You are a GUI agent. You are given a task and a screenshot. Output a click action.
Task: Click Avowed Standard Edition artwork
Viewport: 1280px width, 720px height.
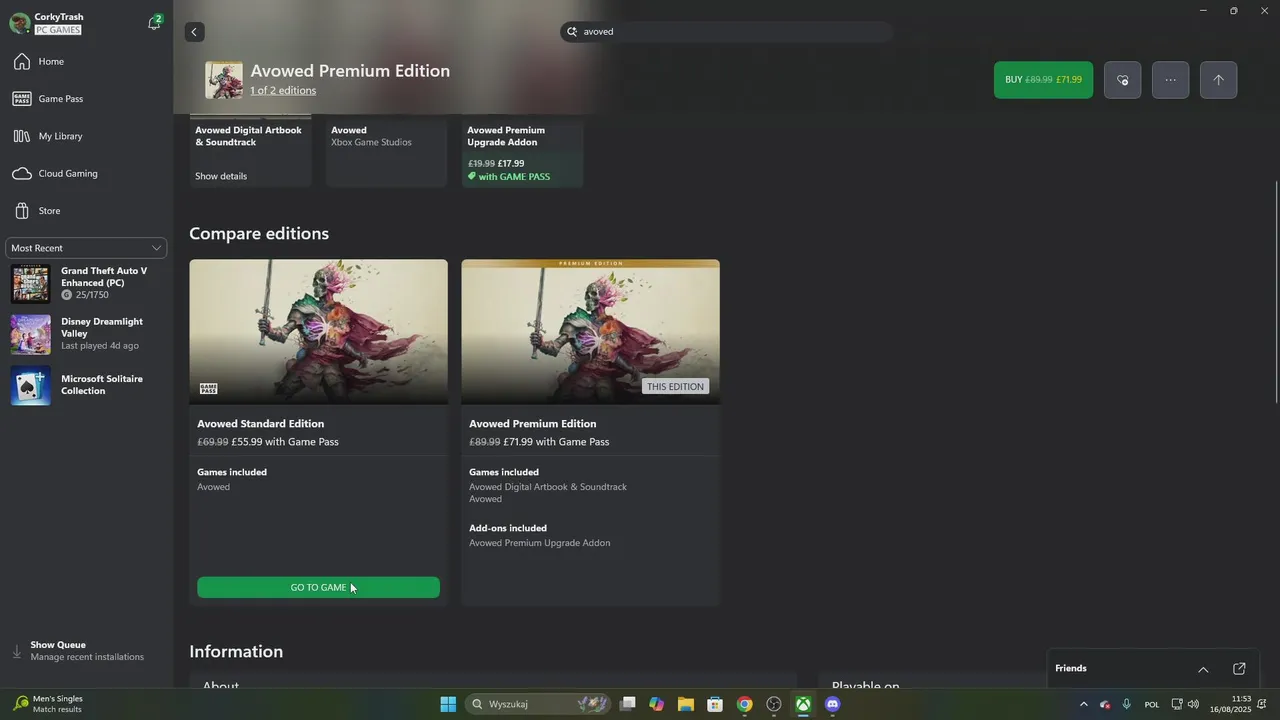[319, 332]
